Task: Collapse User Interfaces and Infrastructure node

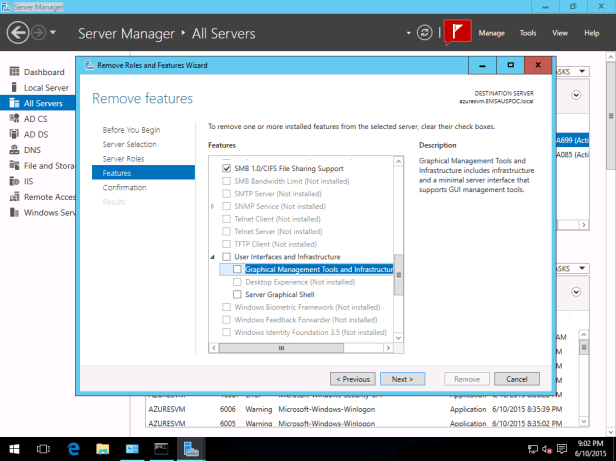Action: 213,257
